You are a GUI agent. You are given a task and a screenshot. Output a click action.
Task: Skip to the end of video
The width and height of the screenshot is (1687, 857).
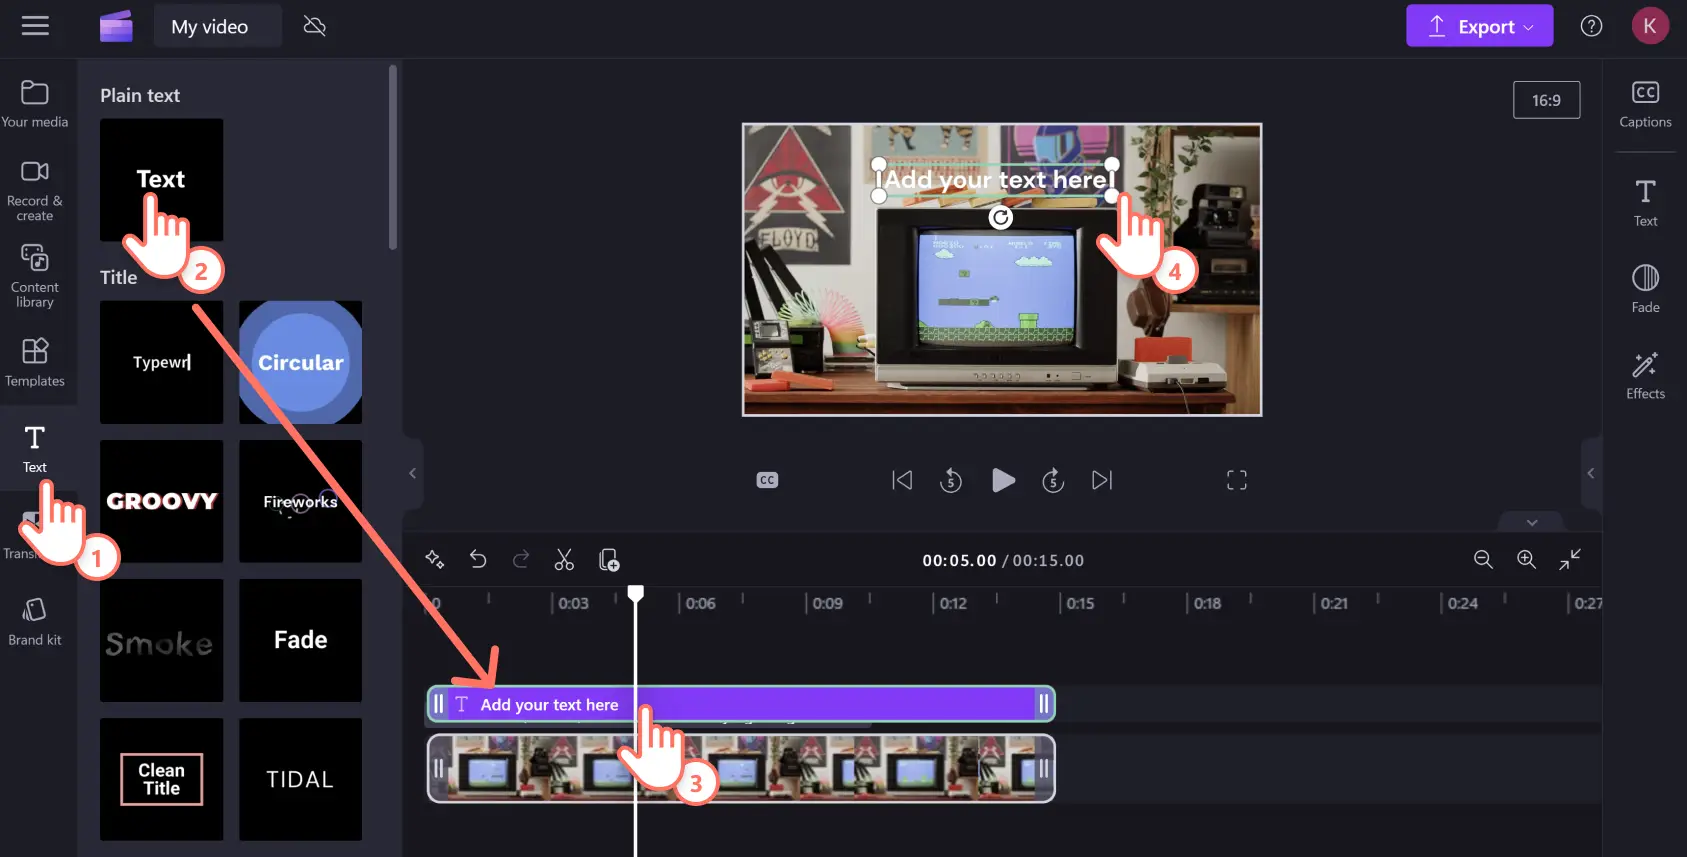click(x=1102, y=480)
